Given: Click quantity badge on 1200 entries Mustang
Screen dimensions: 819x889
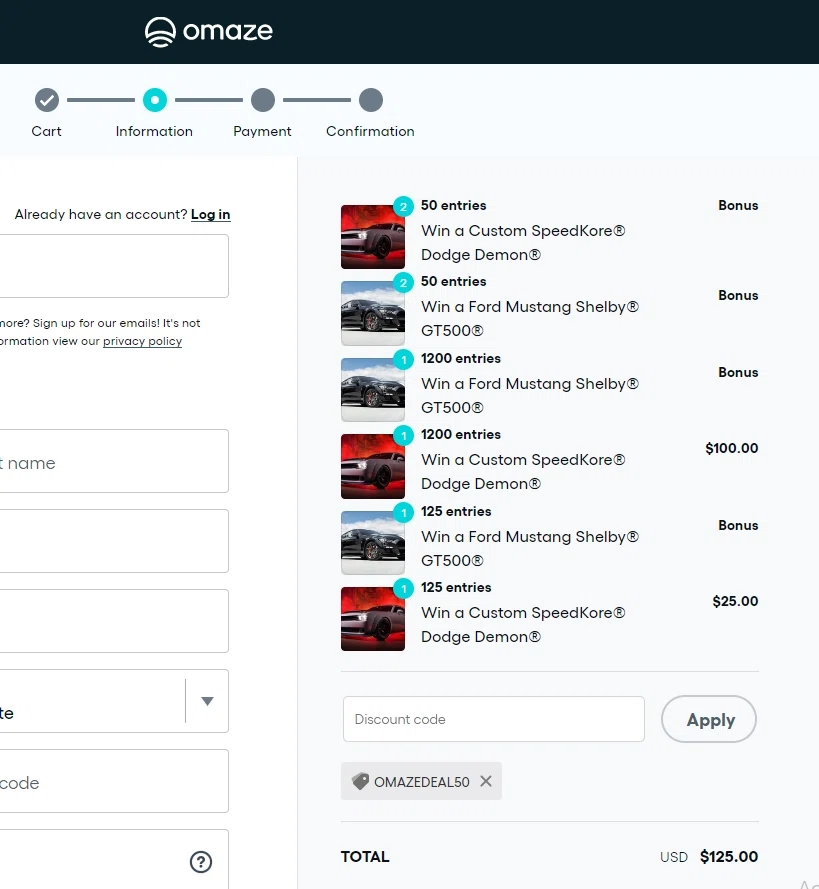Looking at the screenshot, I should 404,359.
